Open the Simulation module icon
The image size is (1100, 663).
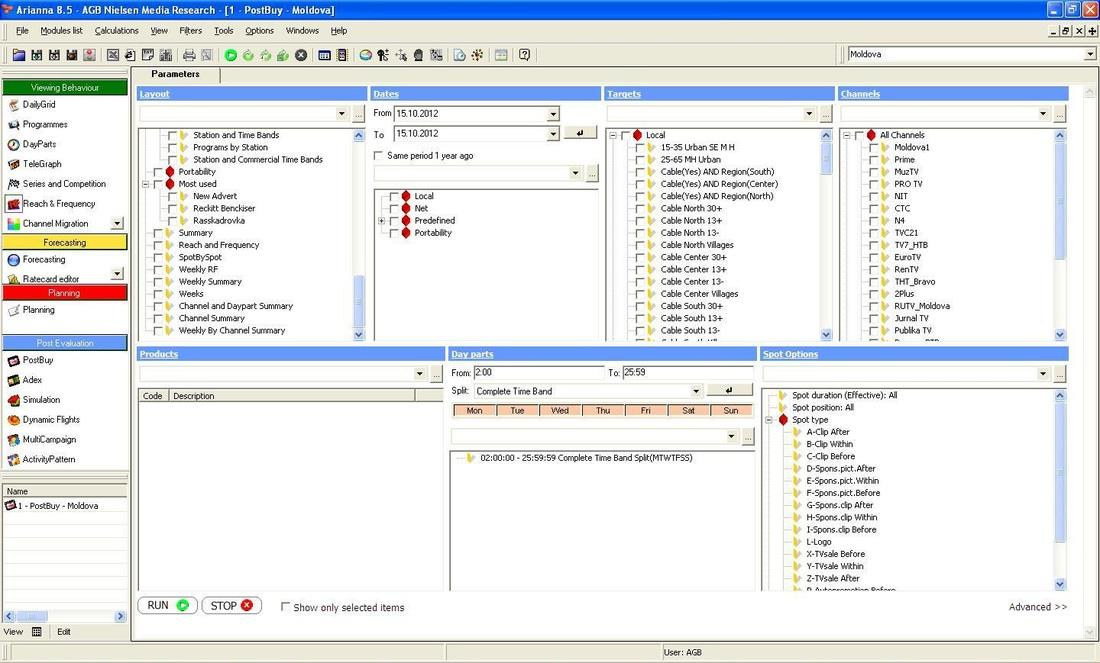click(13, 400)
